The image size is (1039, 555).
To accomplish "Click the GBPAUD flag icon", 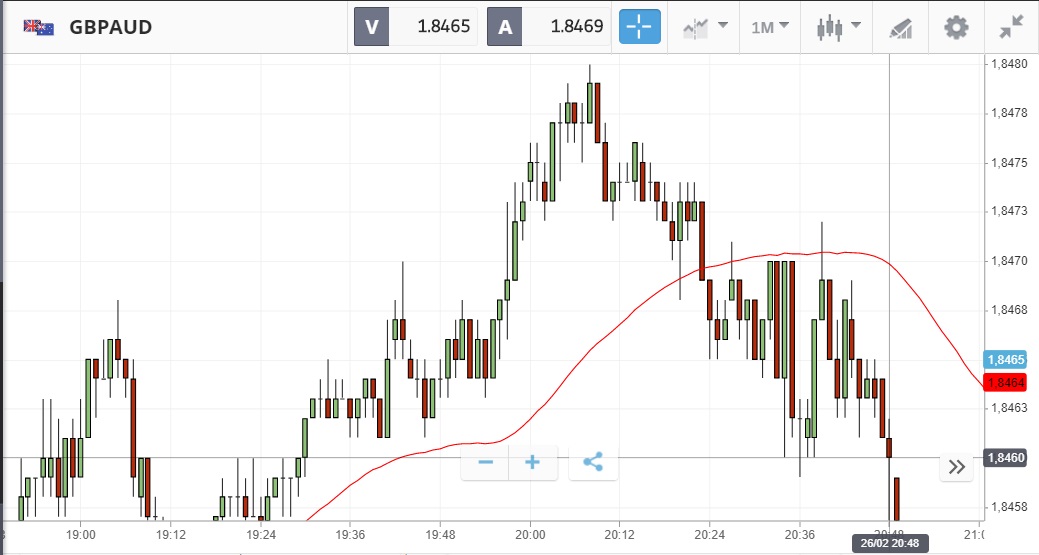I will coord(39,27).
